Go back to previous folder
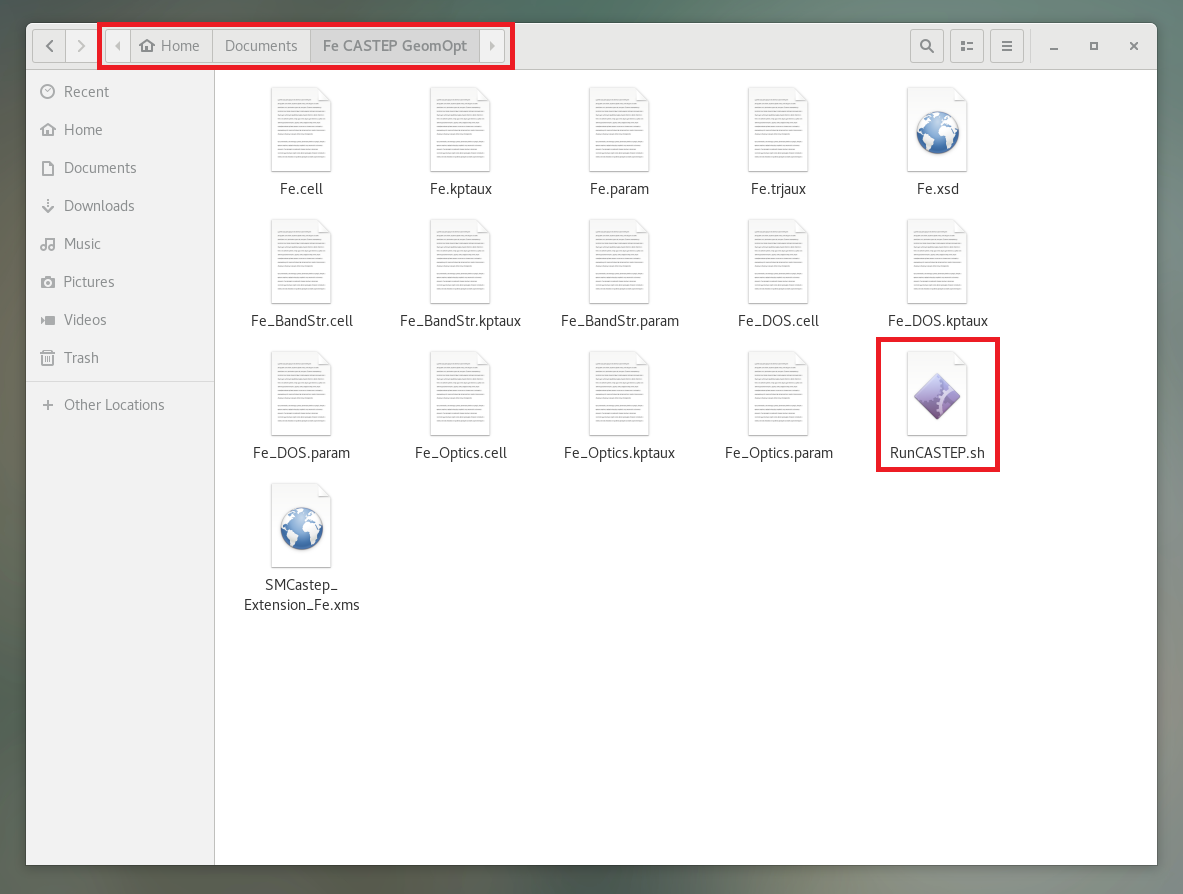This screenshot has height=894, width=1183. click(50, 46)
